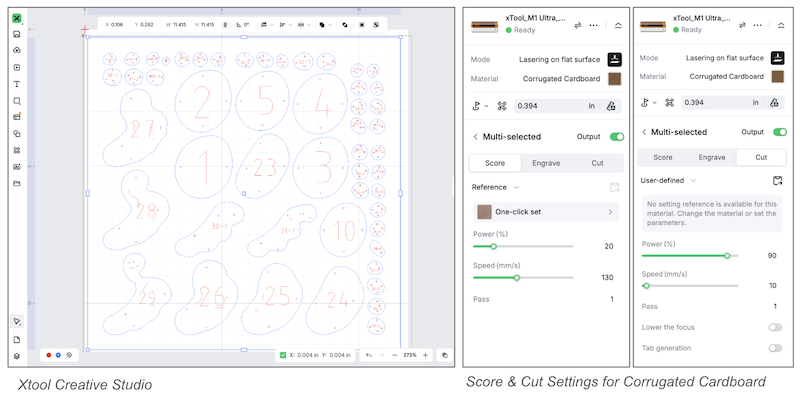Adjust the Speed slider in Score panel
This screenshot has width=800, height=404.
pyautogui.click(x=516, y=277)
